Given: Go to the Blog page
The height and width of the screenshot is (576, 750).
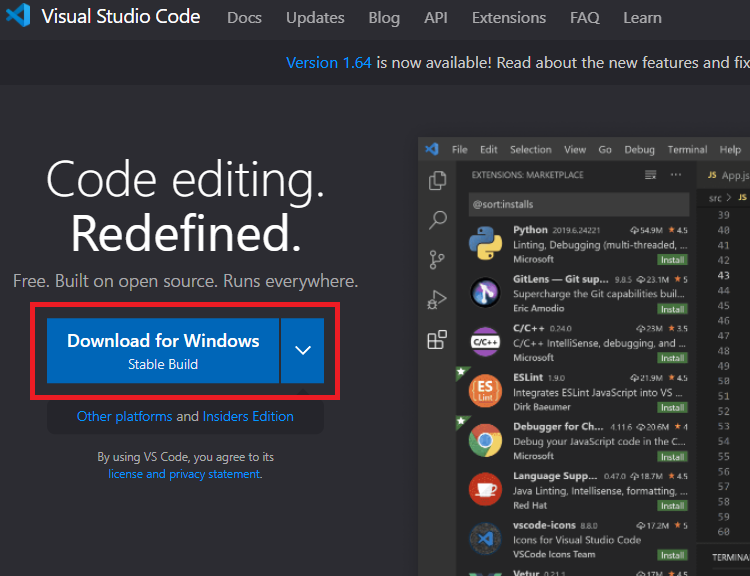Looking at the screenshot, I should [384, 18].
